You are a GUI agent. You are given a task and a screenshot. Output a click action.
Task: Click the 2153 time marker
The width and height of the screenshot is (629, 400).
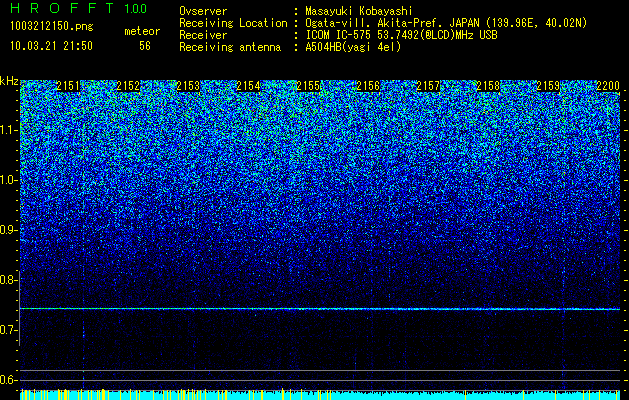tap(188, 86)
